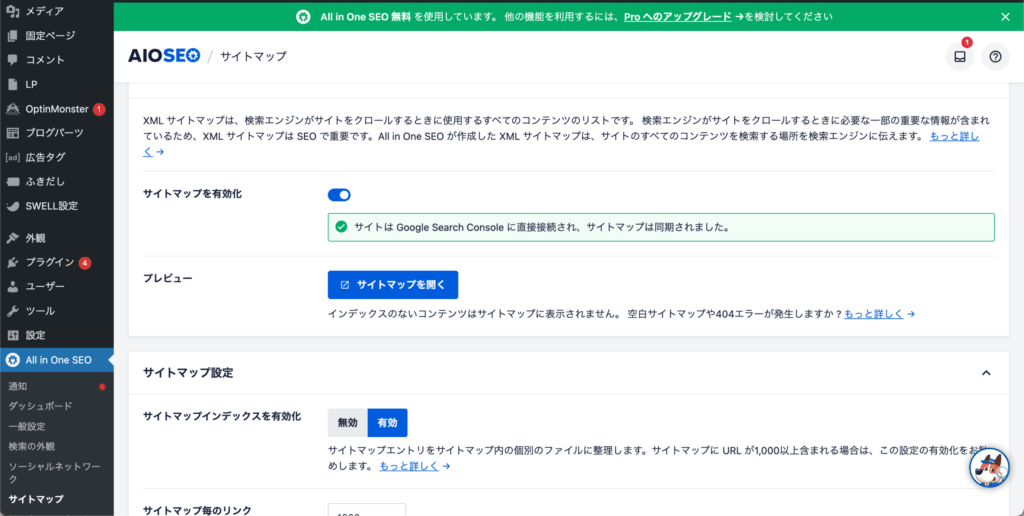Click the メディア sidebar label
Viewport: 1024px width, 516px height.
click(45, 11)
